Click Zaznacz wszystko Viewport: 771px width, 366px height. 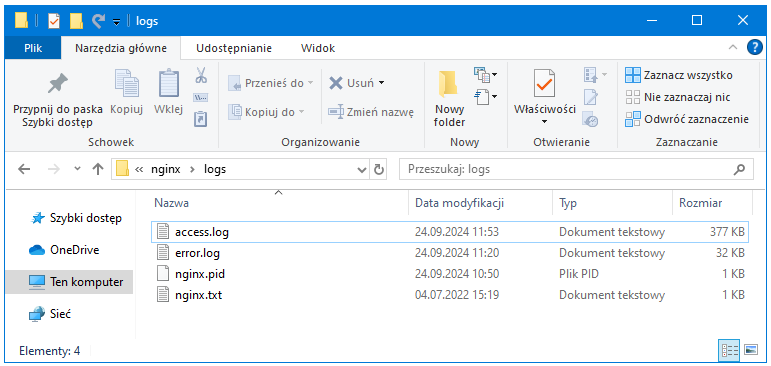(x=679, y=75)
